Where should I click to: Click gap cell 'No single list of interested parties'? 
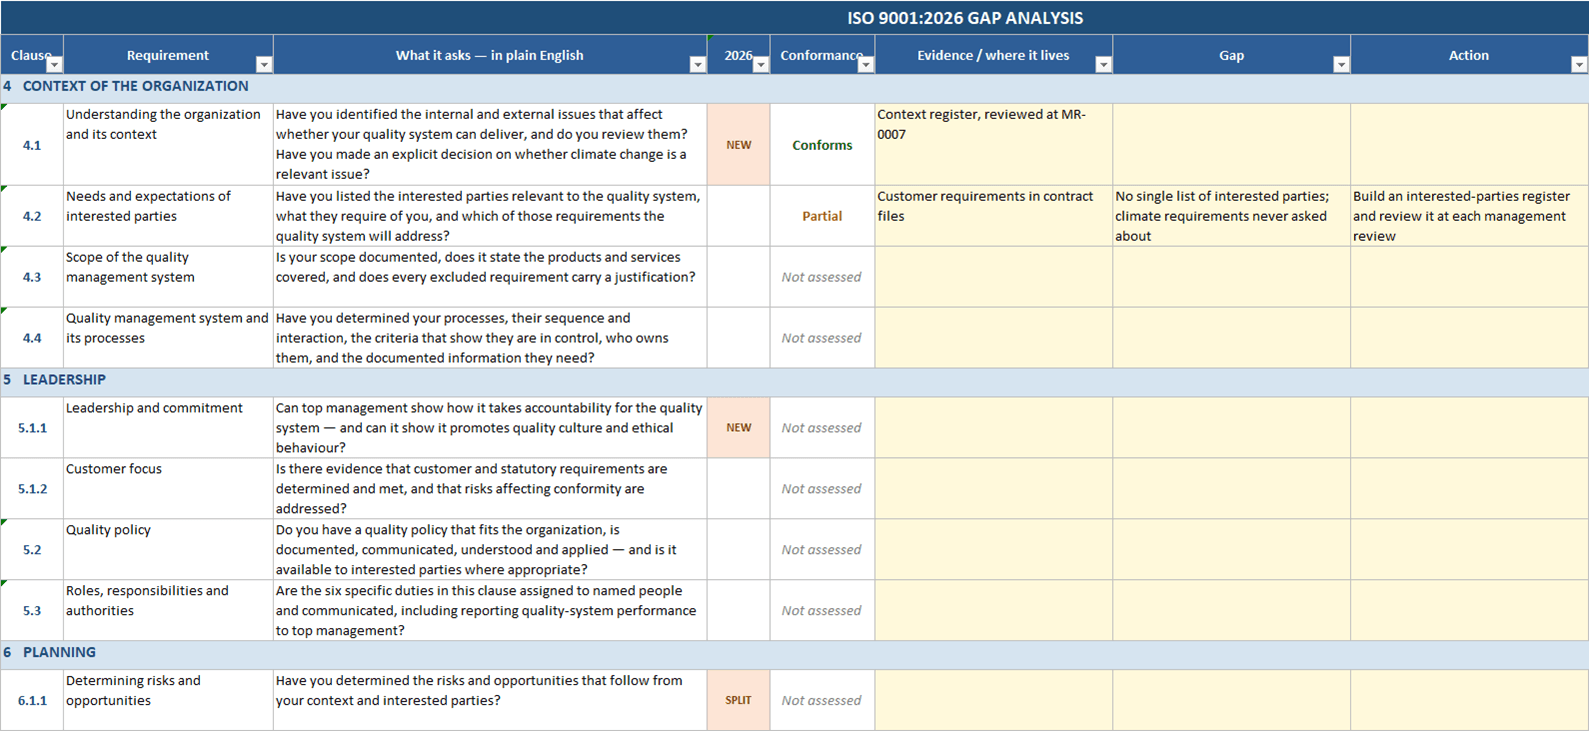point(1232,216)
